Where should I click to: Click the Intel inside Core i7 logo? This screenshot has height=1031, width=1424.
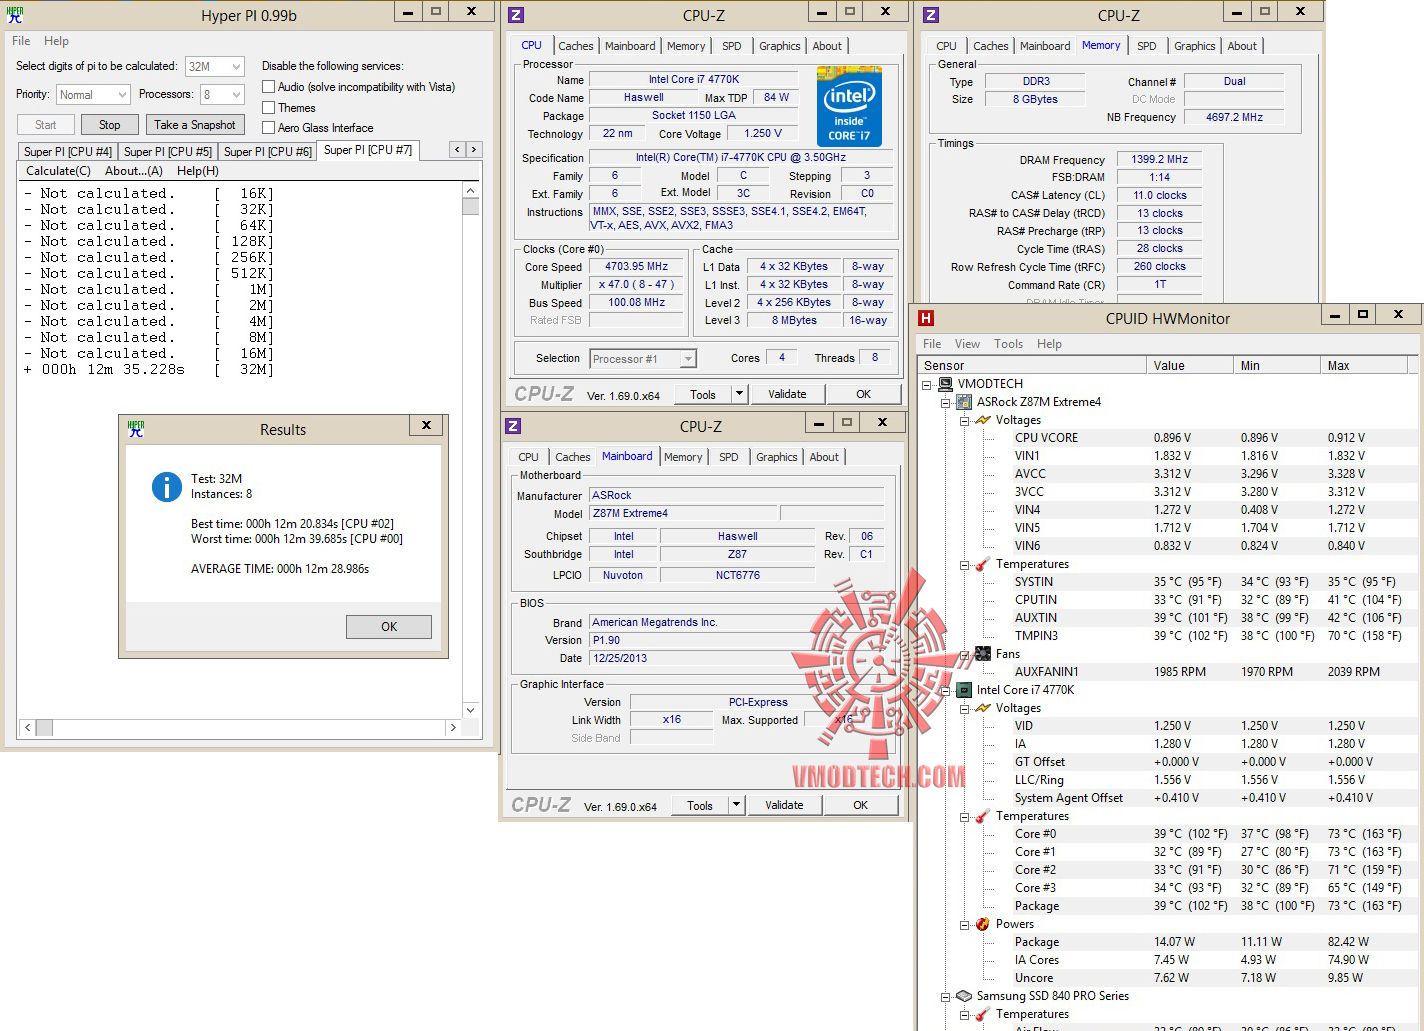[849, 106]
